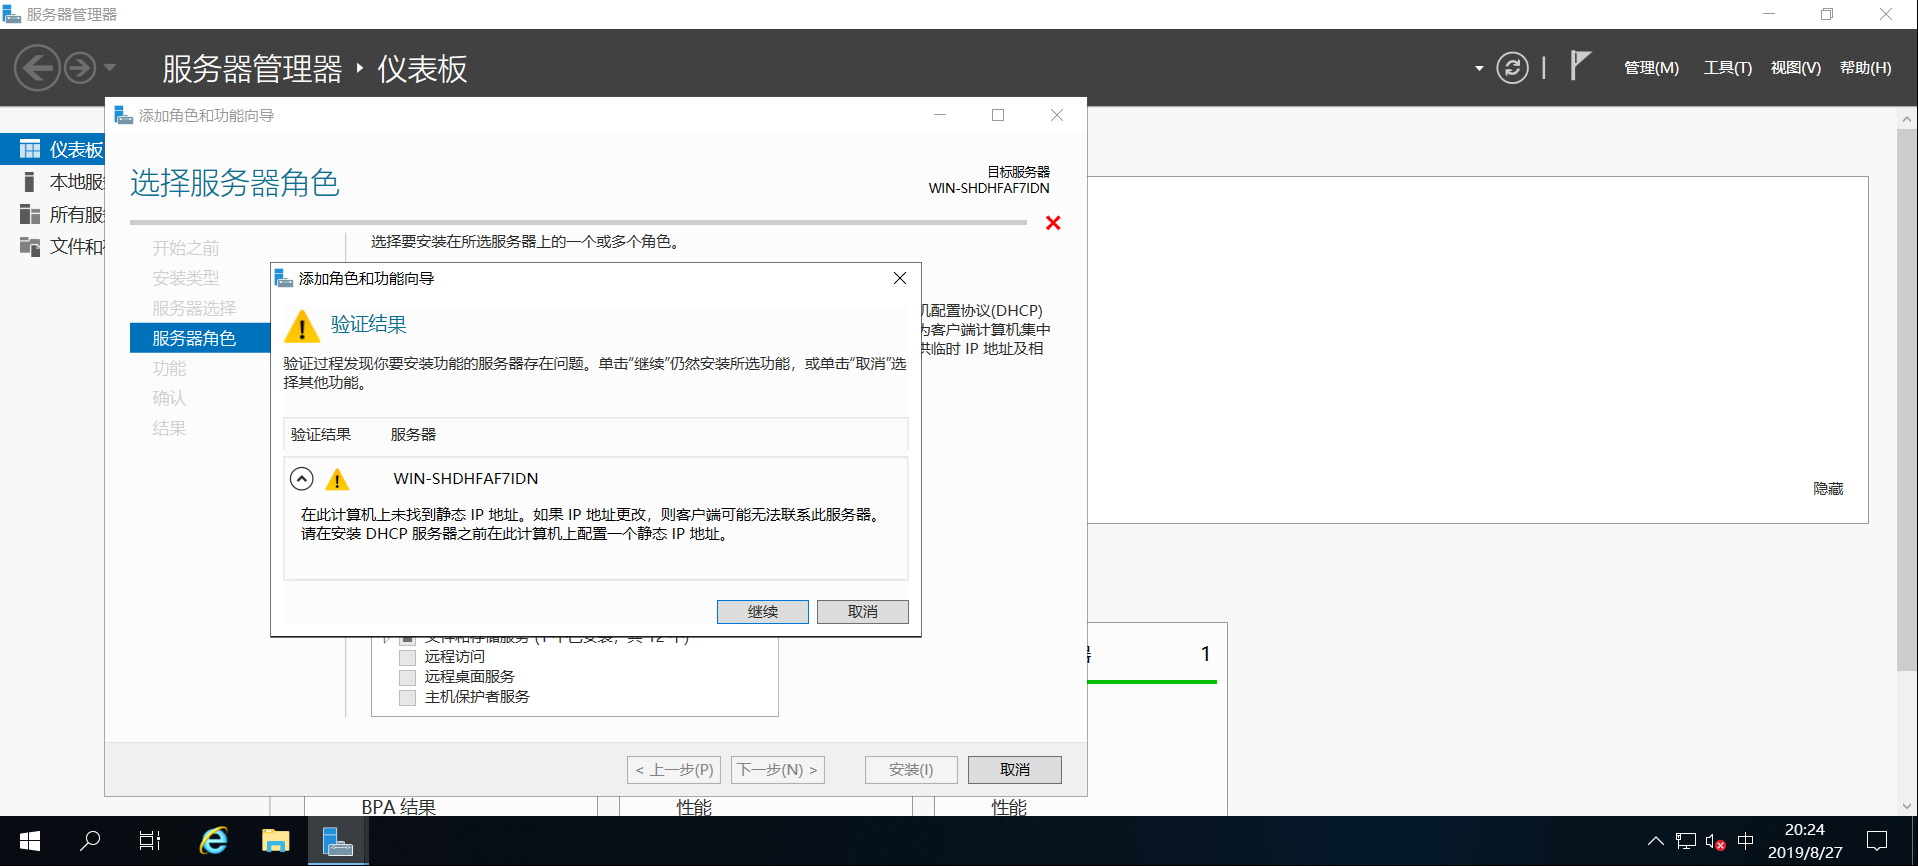Click the 验证结果 column header
This screenshot has height=866, width=1918.
(x=320, y=434)
